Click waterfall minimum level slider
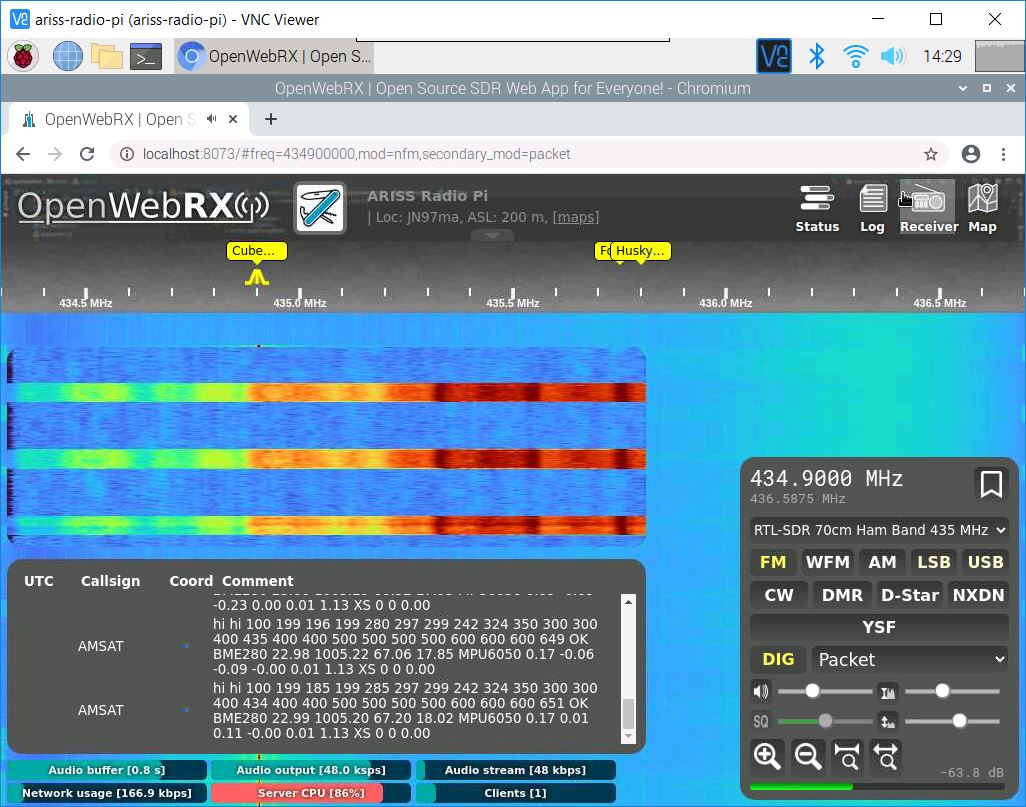This screenshot has height=807, width=1026. point(952,721)
